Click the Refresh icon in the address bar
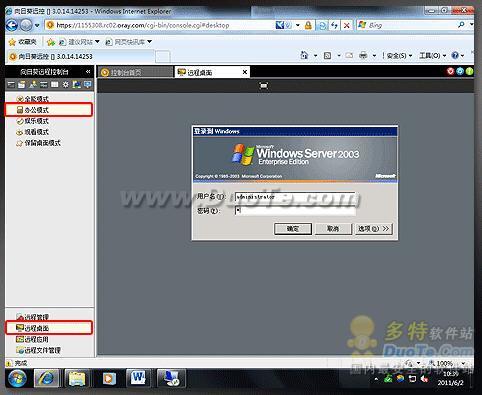This screenshot has height=395, width=482. pyautogui.click(x=322, y=25)
